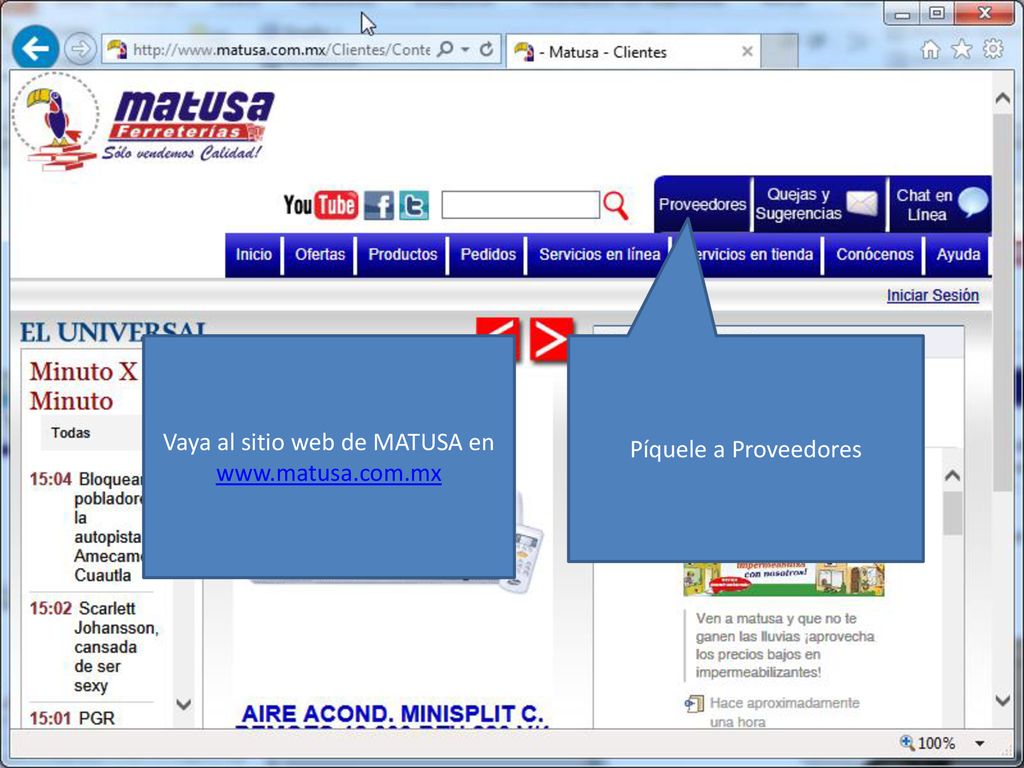Viewport: 1024px width, 768px height.
Task: Click the red magnifying glass search icon
Action: [616, 206]
